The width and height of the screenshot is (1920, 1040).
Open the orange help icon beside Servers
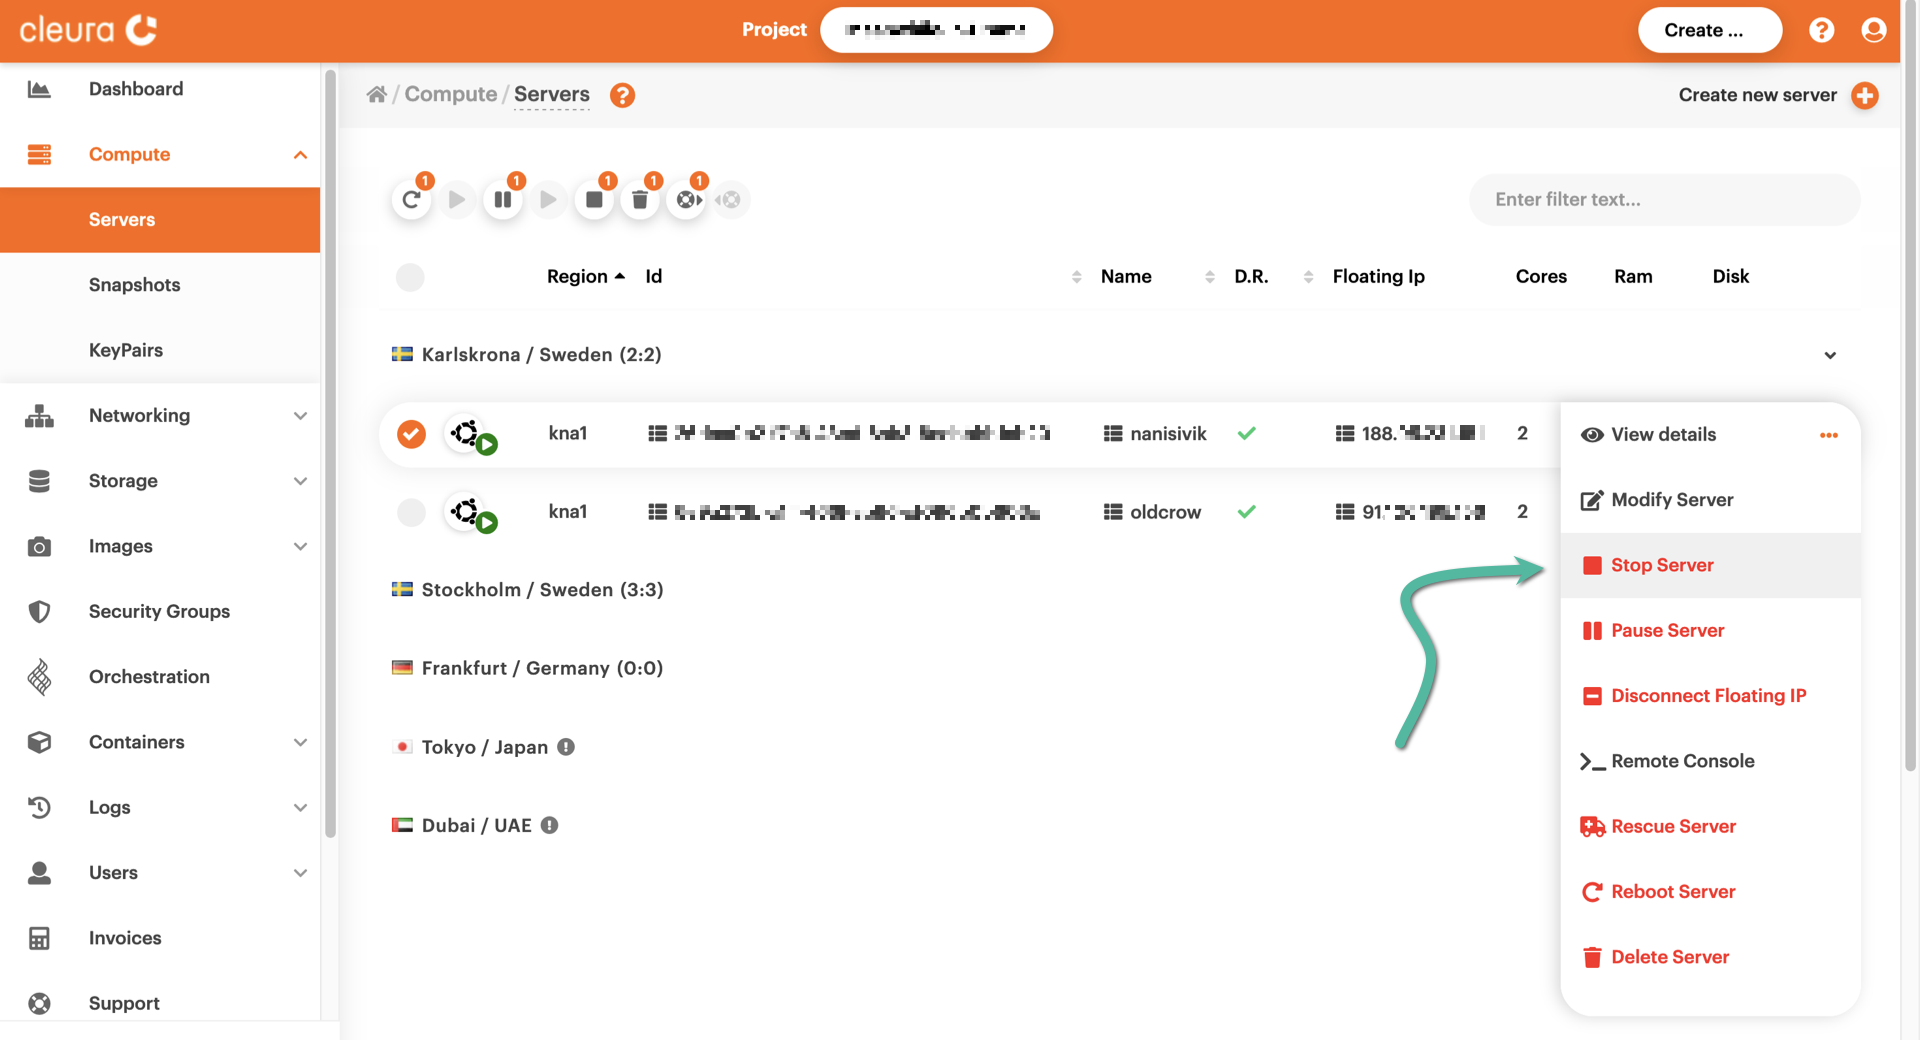(x=622, y=95)
